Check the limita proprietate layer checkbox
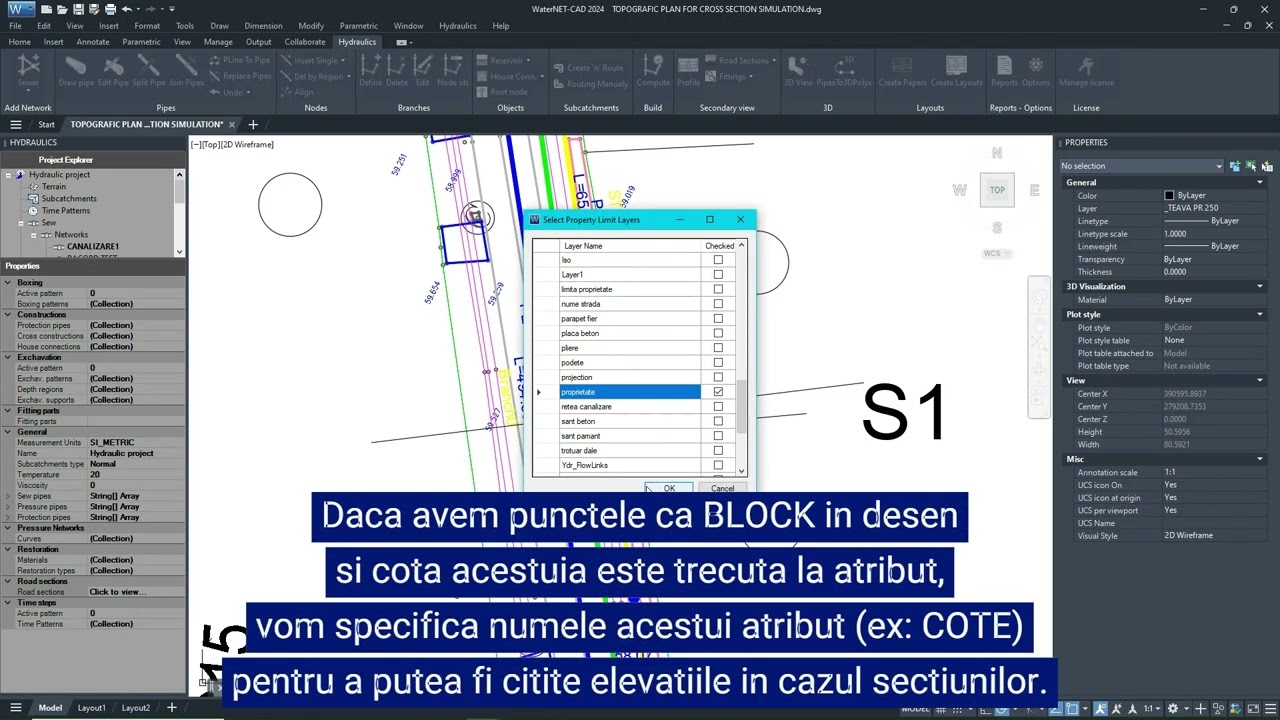This screenshot has width=1280, height=720. pyautogui.click(x=718, y=289)
